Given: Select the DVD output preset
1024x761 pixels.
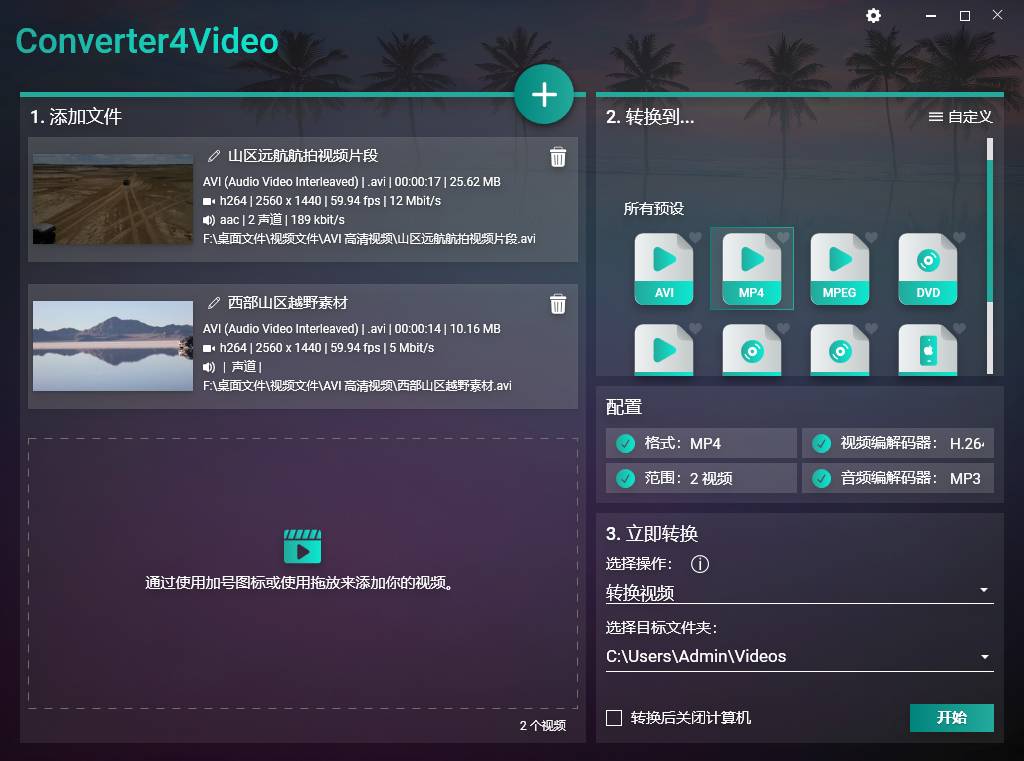Looking at the screenshot, I should [927, 267].
